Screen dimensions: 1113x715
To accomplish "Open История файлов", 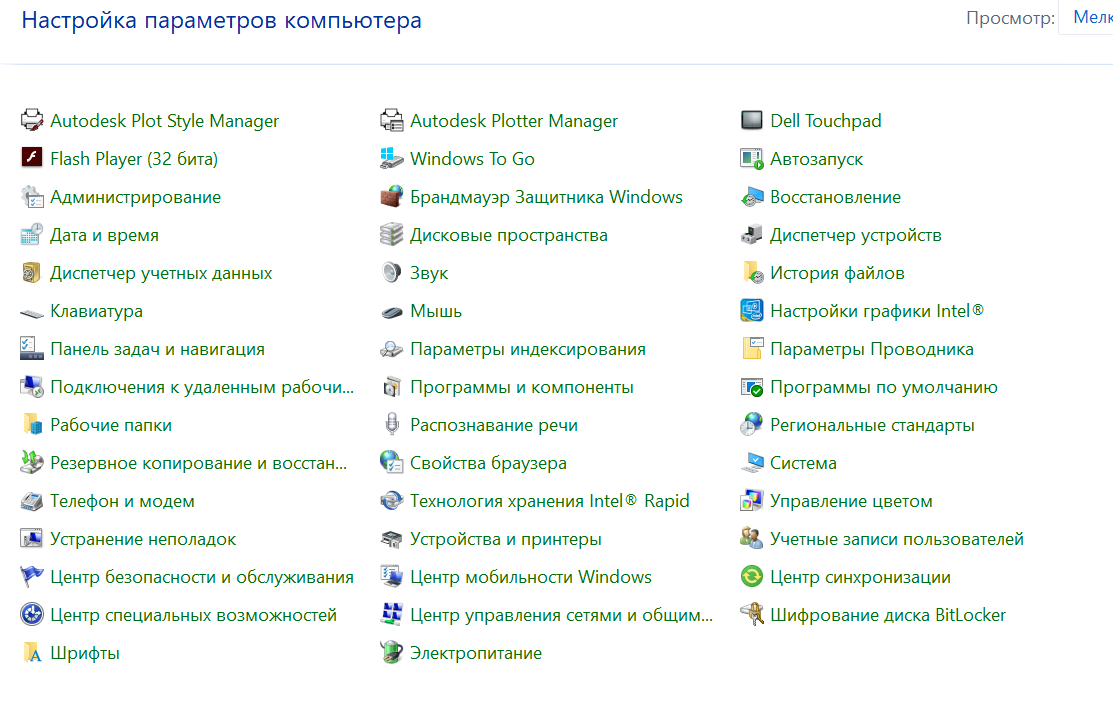I will (837, 273).
